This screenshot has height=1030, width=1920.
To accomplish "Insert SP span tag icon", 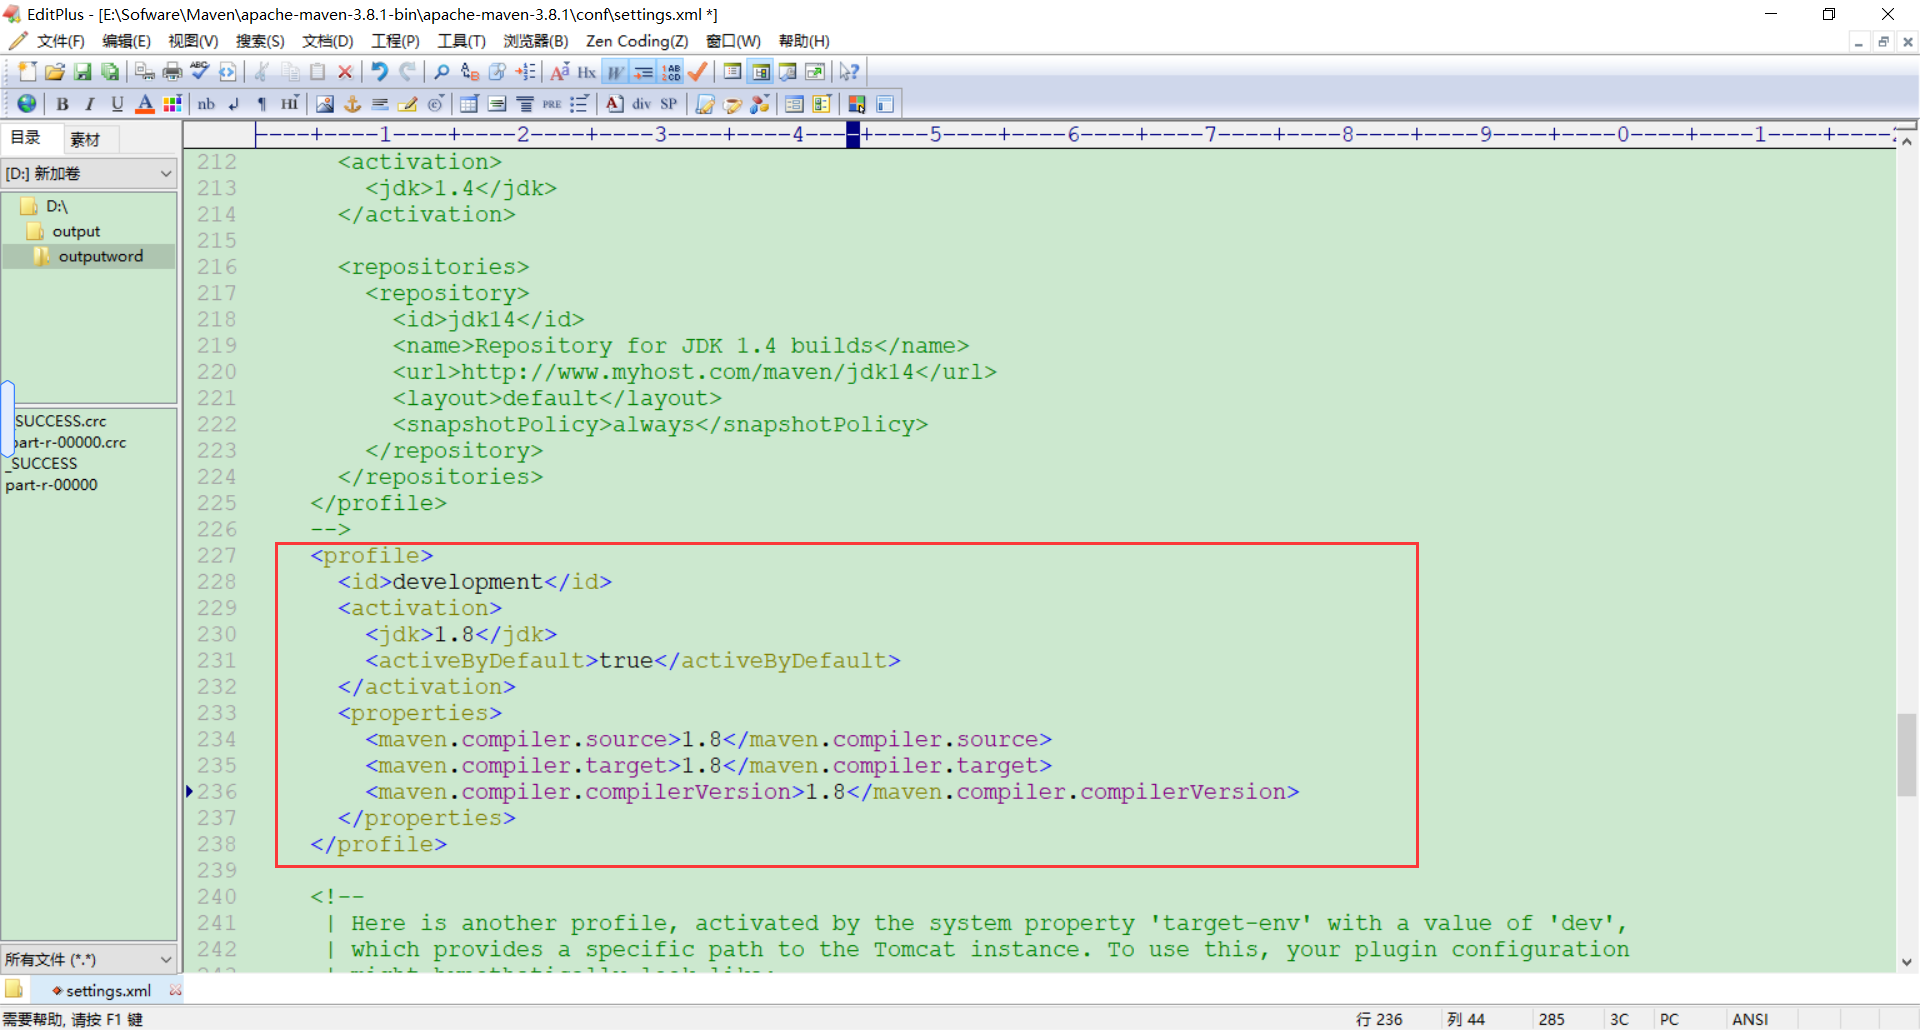I will [x=669, y=104].
